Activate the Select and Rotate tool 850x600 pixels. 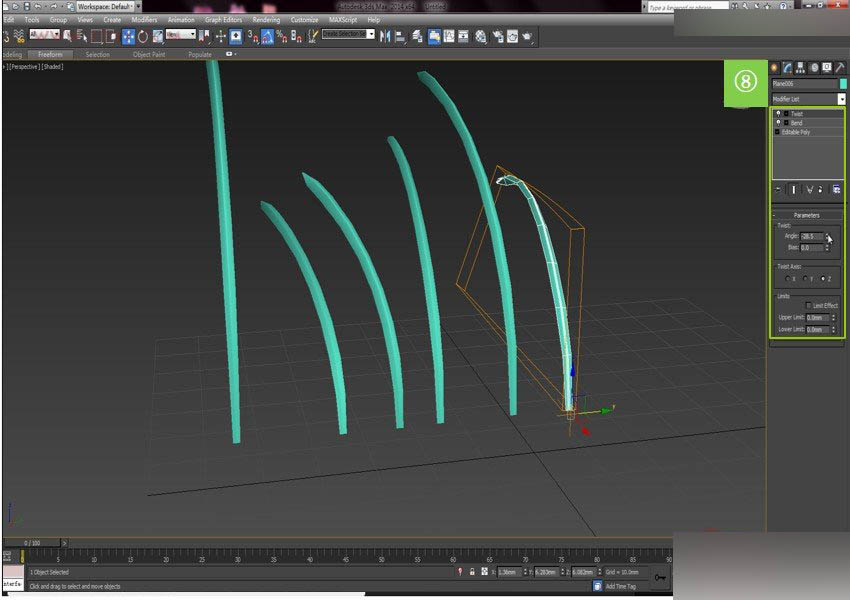tap(144, 38)
